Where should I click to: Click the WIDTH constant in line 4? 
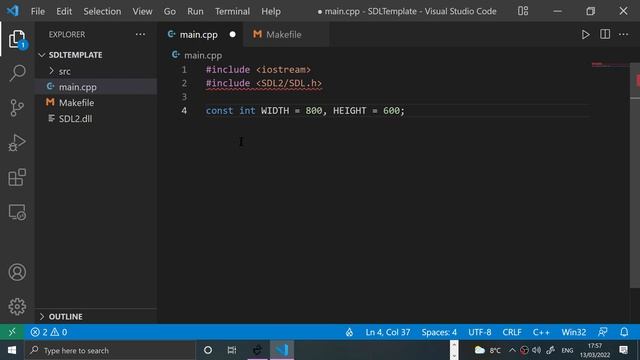pos(275,111)
